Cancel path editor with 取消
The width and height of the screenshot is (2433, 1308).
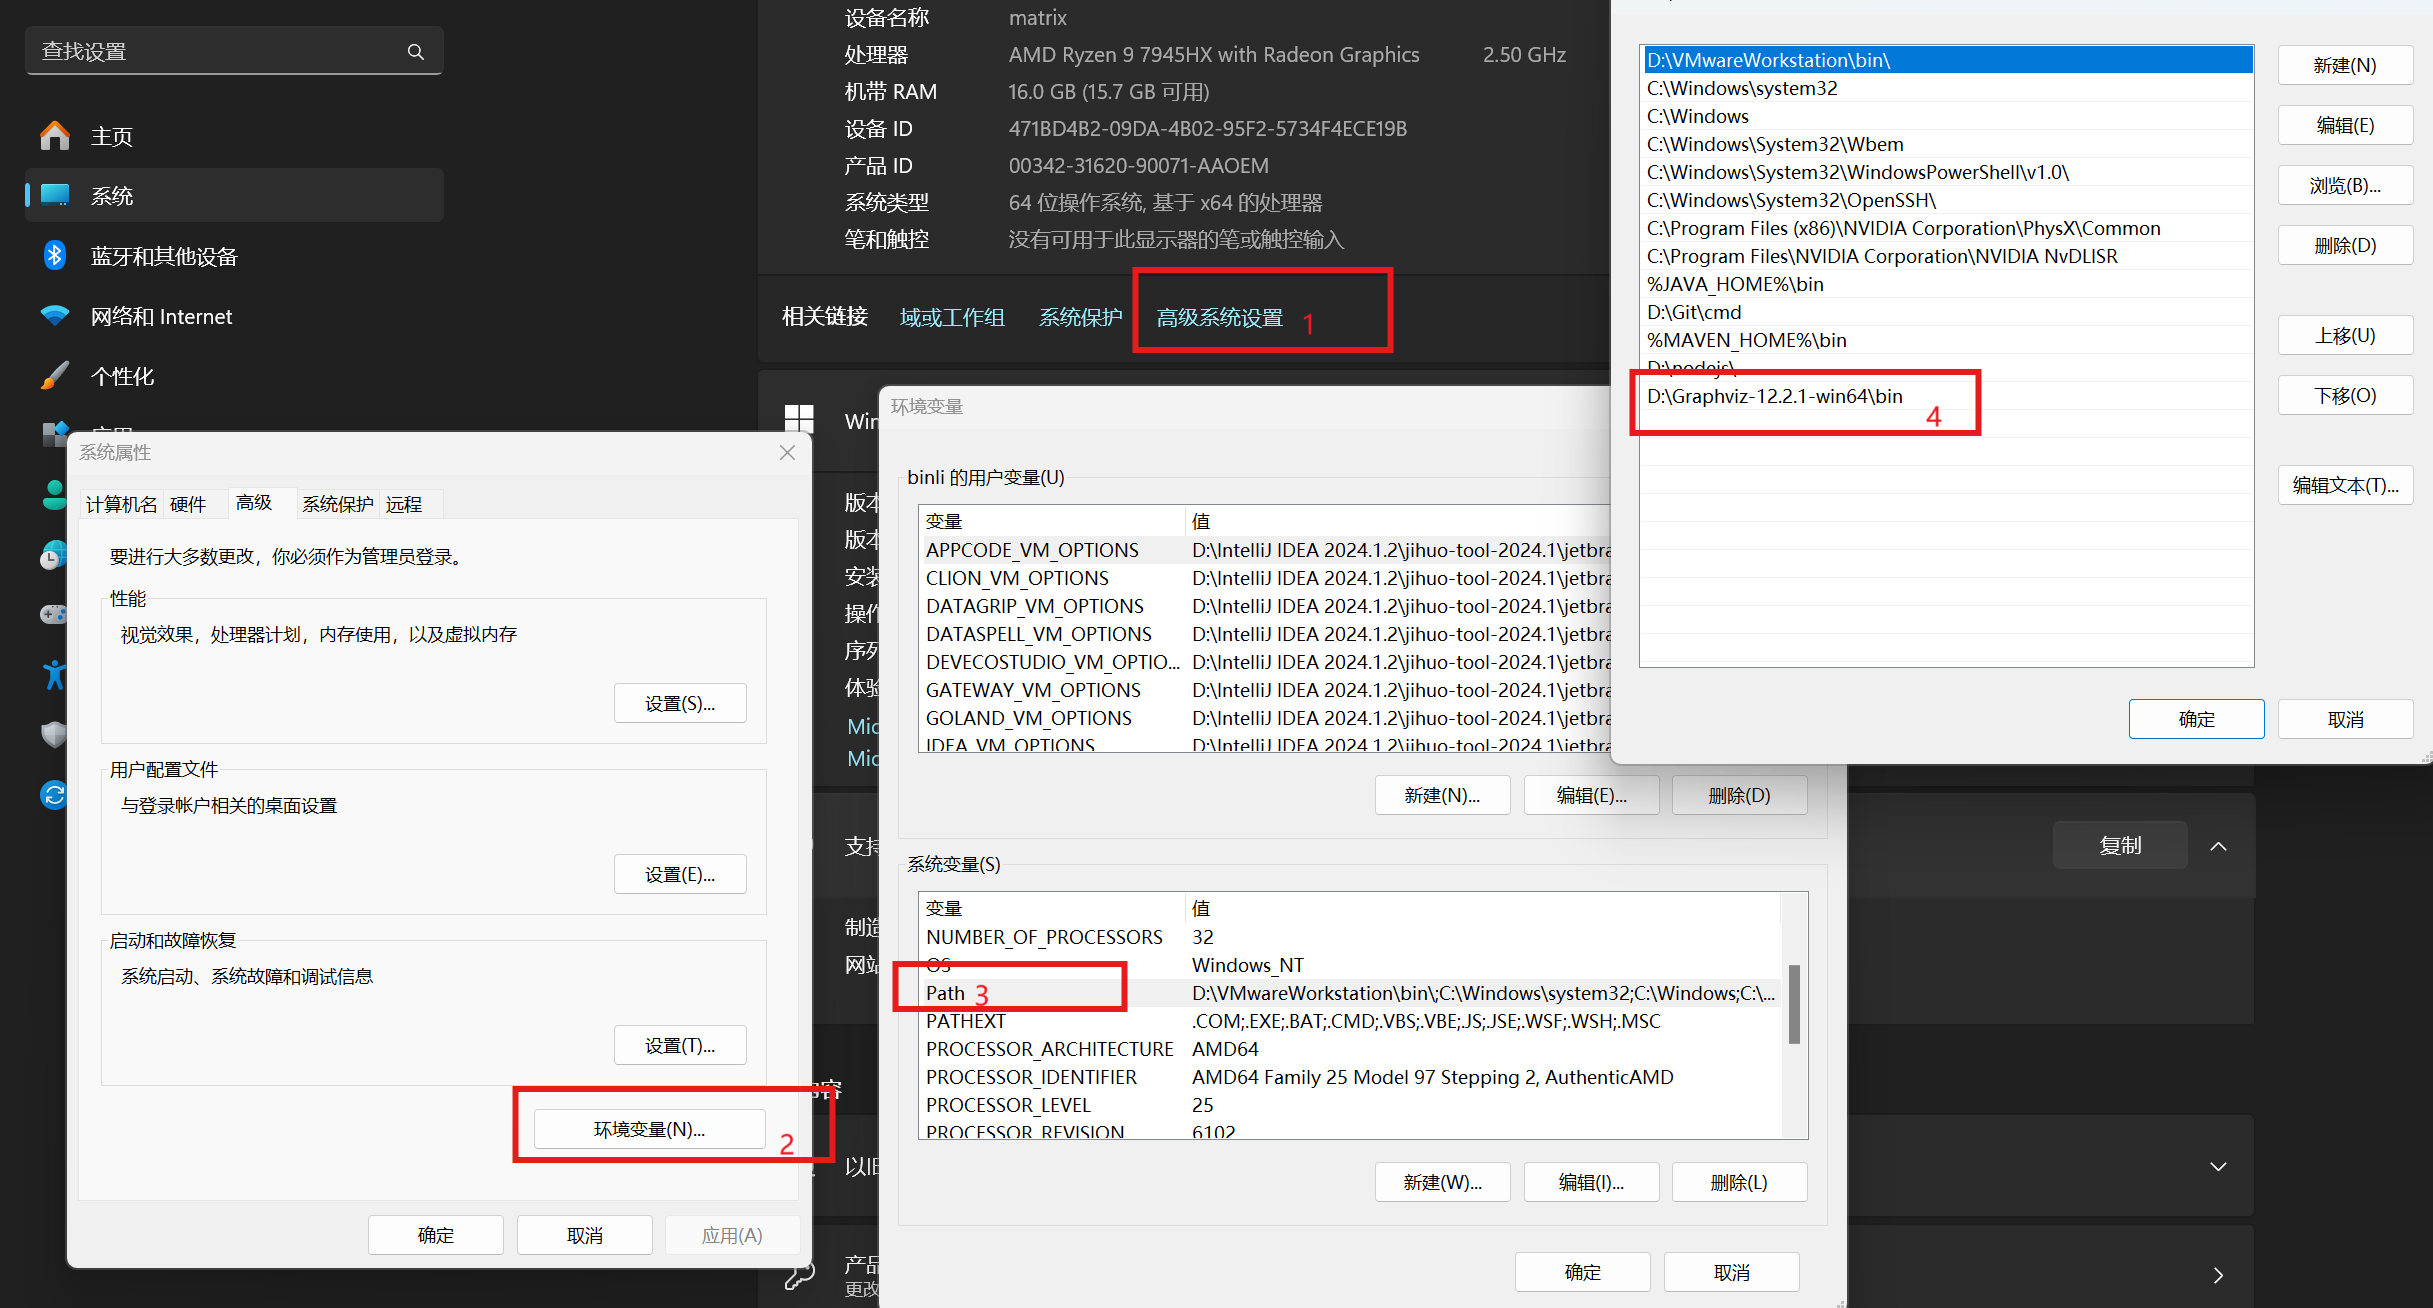point(2345,719)
